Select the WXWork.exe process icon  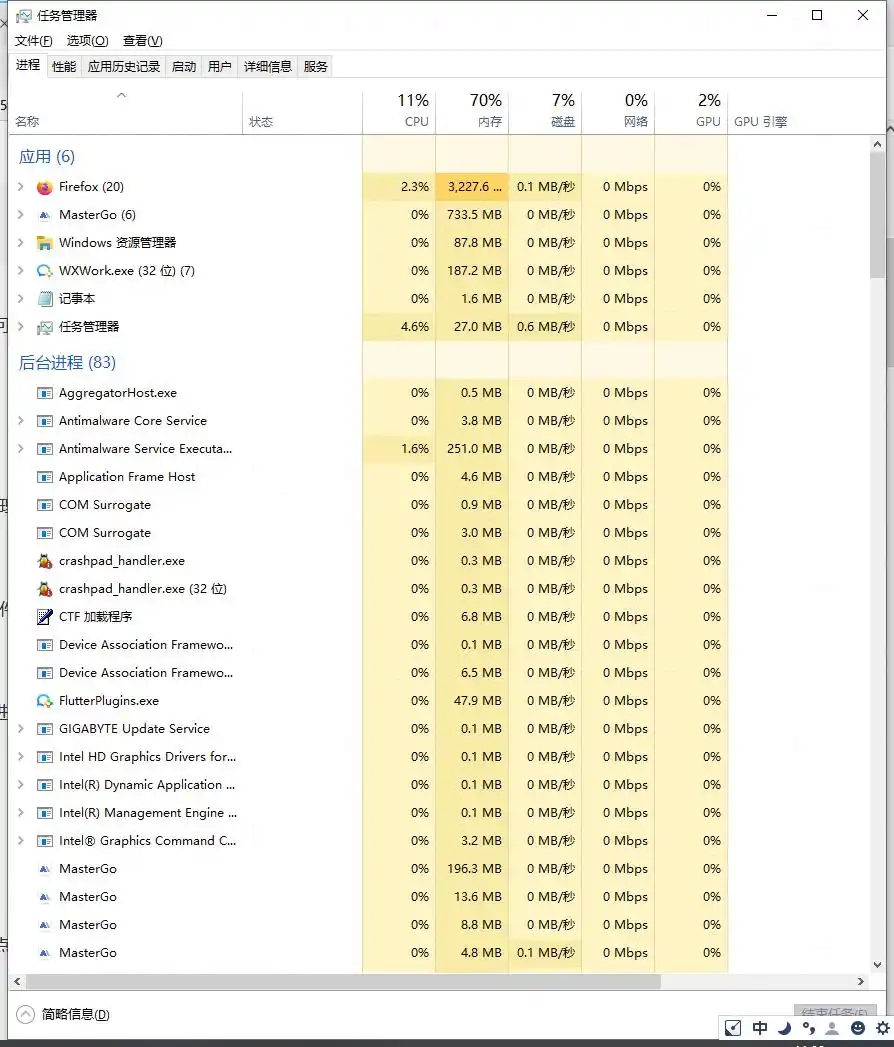tap(44, 271)
